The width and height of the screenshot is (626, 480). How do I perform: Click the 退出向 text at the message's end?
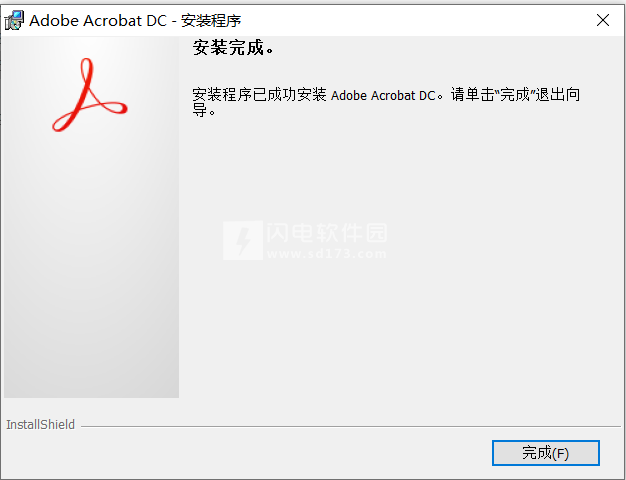[x=558, y=95]
